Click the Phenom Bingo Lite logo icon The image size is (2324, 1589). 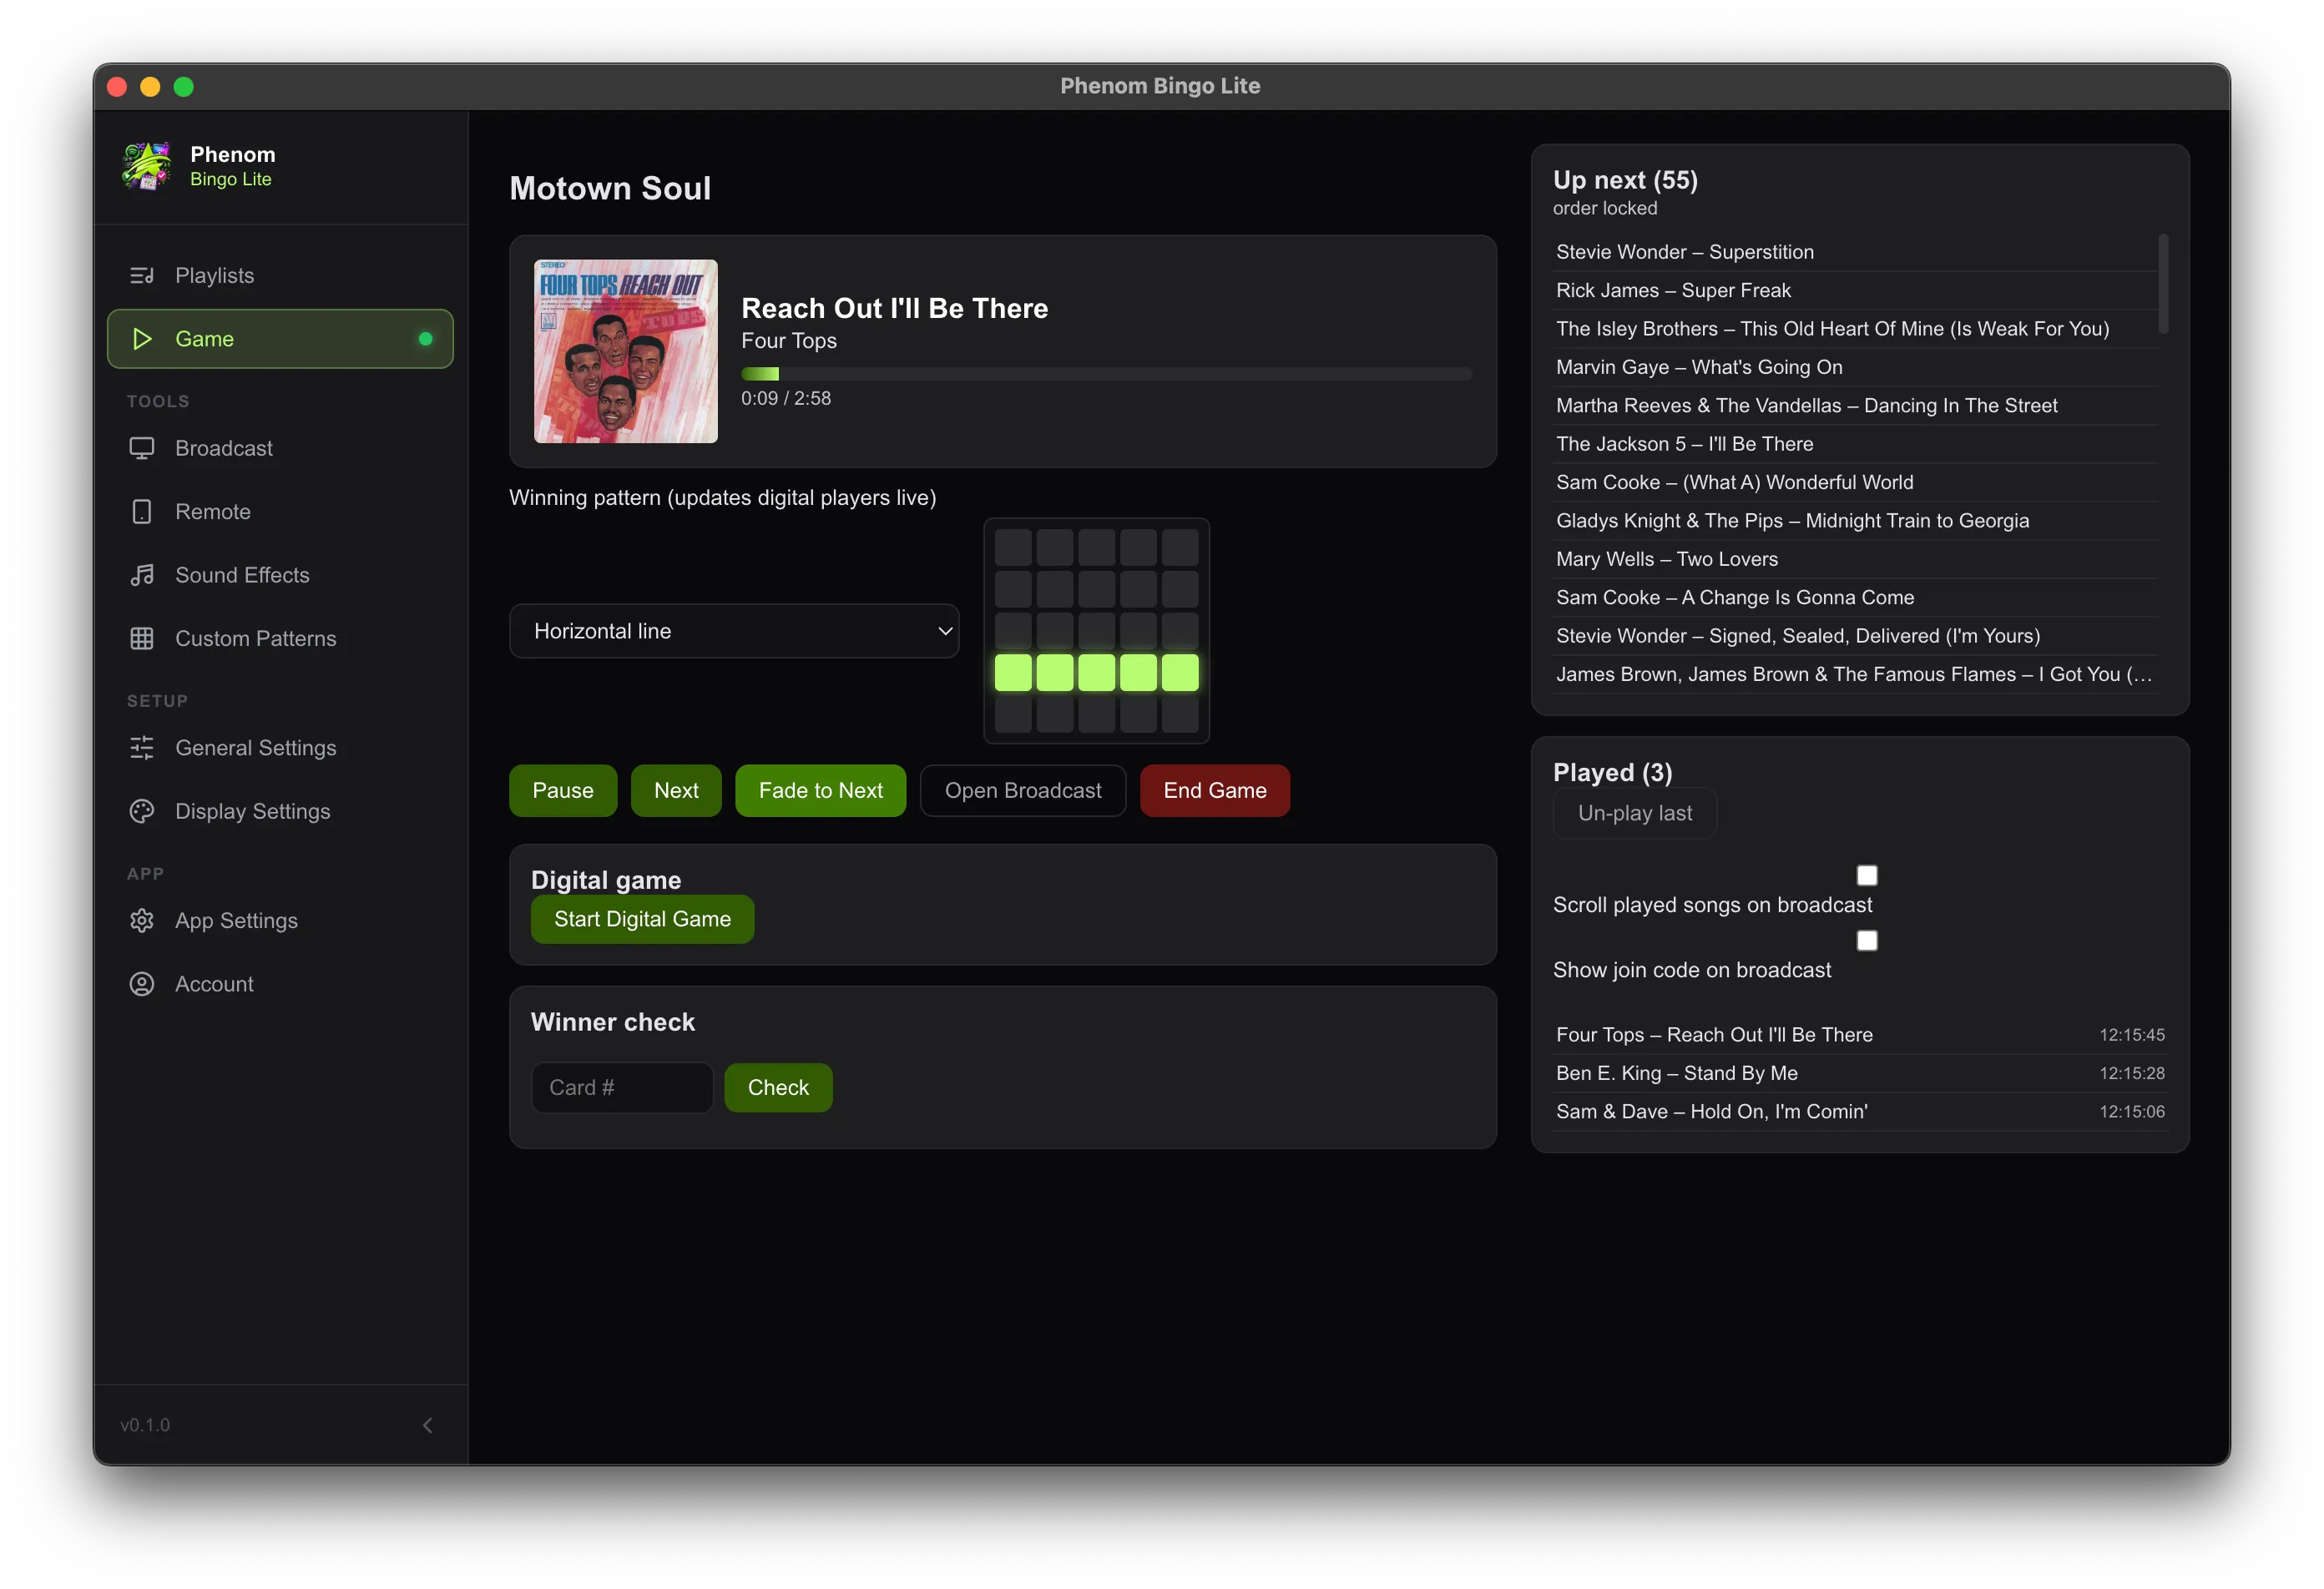coord(146,165)
